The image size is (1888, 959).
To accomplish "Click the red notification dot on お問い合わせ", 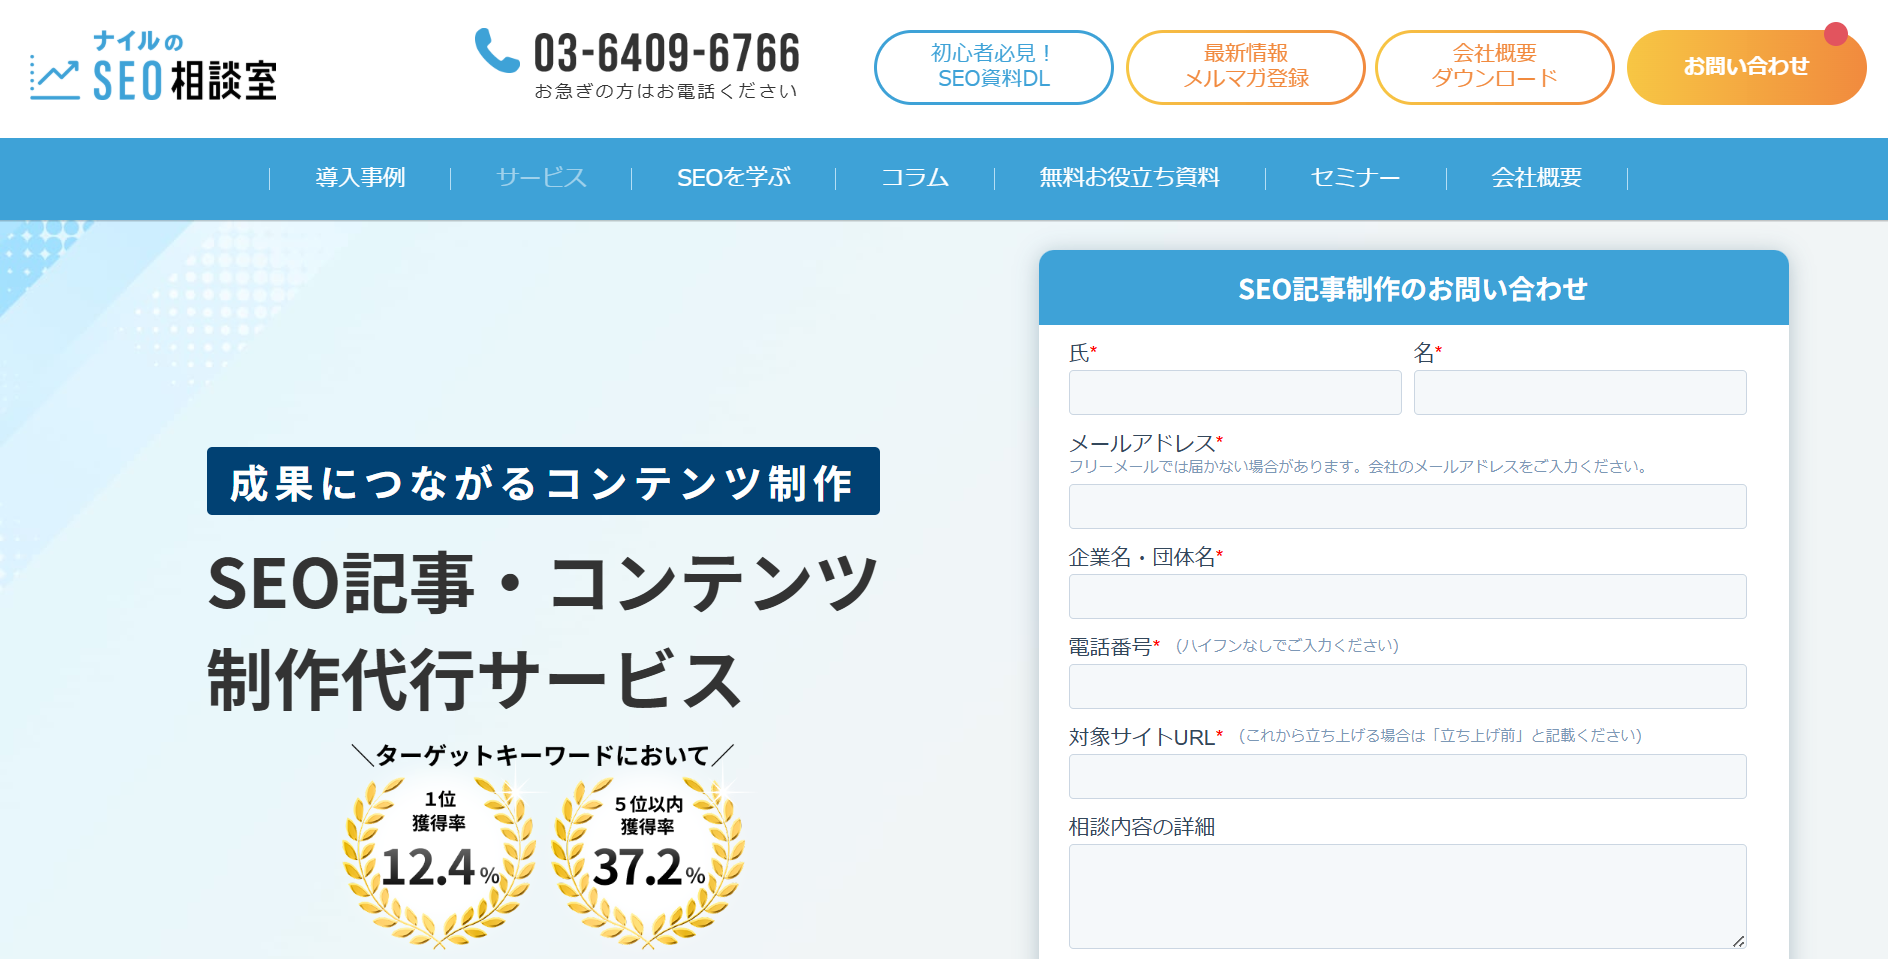I will point(1836,32).
